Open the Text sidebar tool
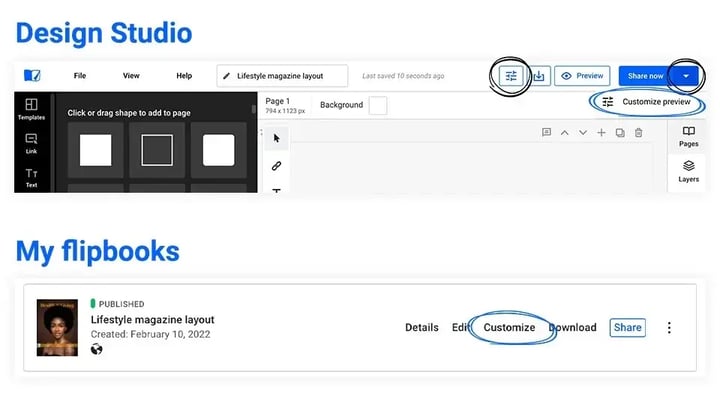This screenshot has height=399, width=720. [x=31, y=178]
